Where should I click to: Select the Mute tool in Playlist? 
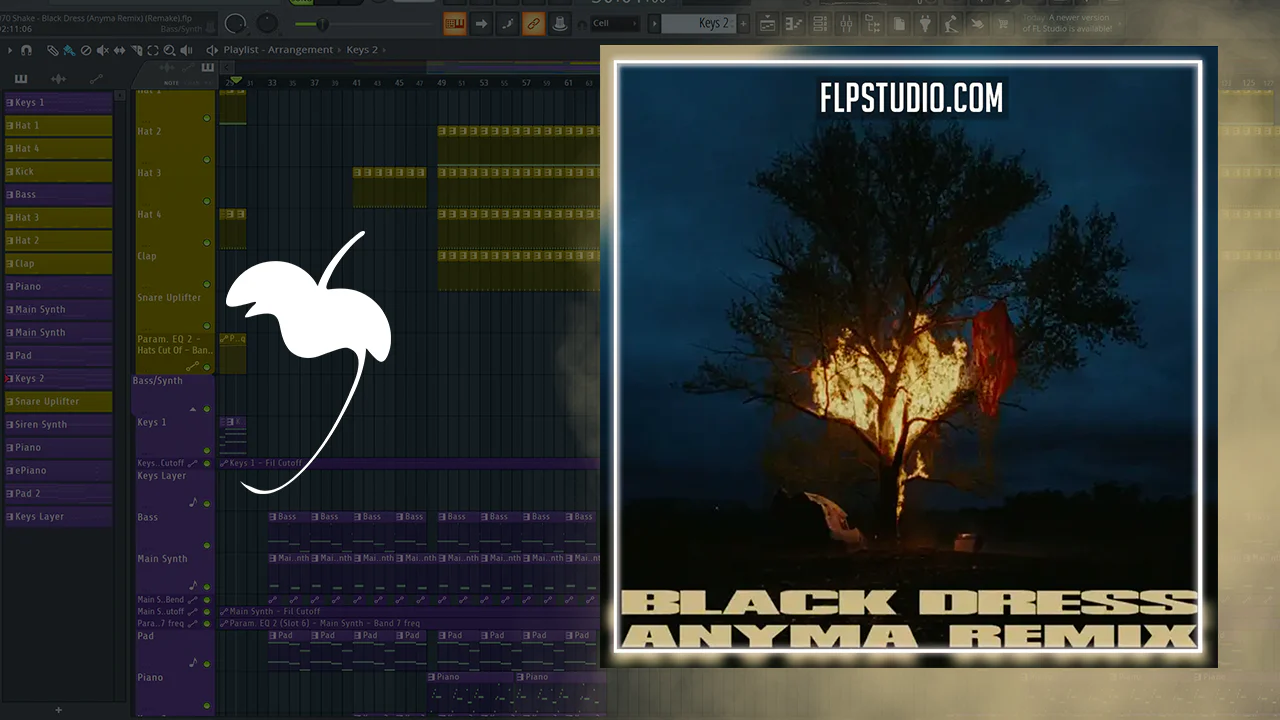pyautogui.click(x=102, y=50)
